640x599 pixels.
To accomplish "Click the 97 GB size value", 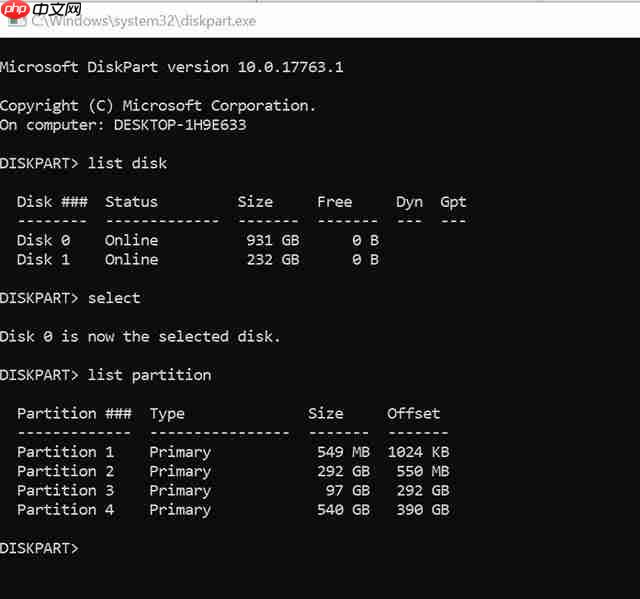I will point(348,490).
